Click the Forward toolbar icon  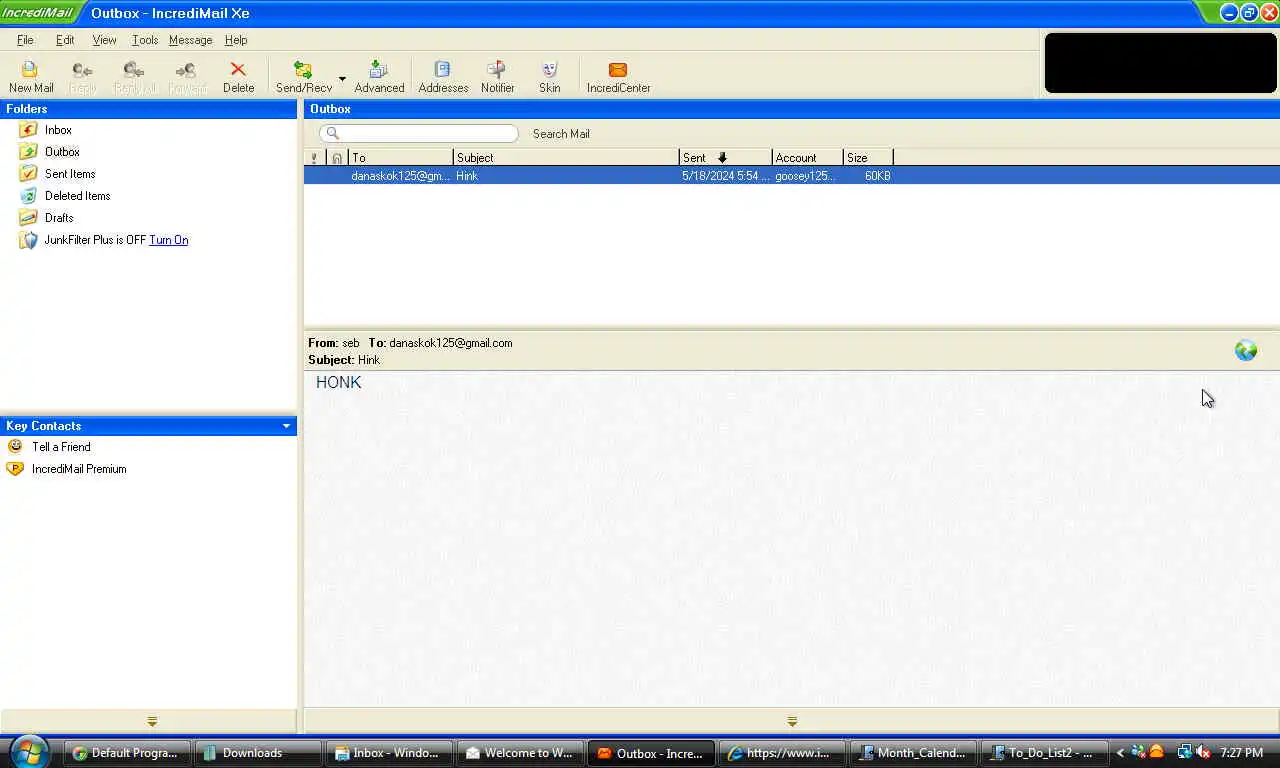(x=187, y=77)
